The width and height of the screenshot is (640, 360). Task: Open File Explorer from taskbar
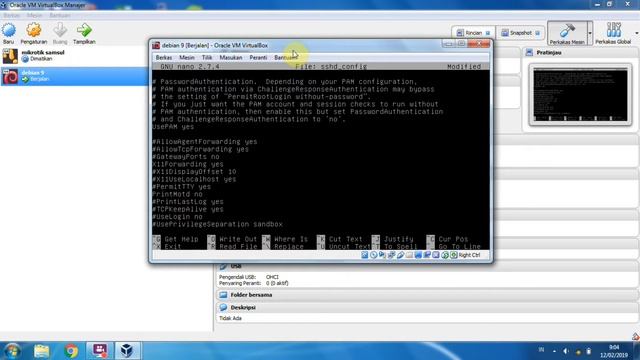42,351
